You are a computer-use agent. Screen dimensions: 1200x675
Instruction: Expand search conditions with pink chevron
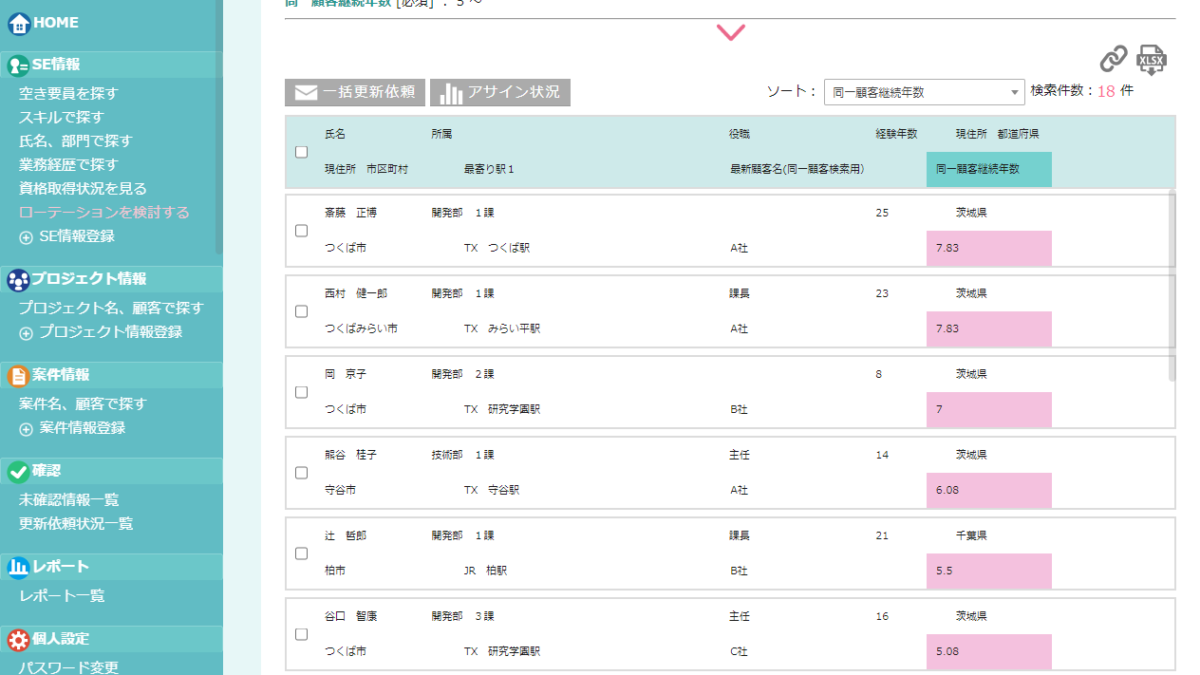coord(731,33)
